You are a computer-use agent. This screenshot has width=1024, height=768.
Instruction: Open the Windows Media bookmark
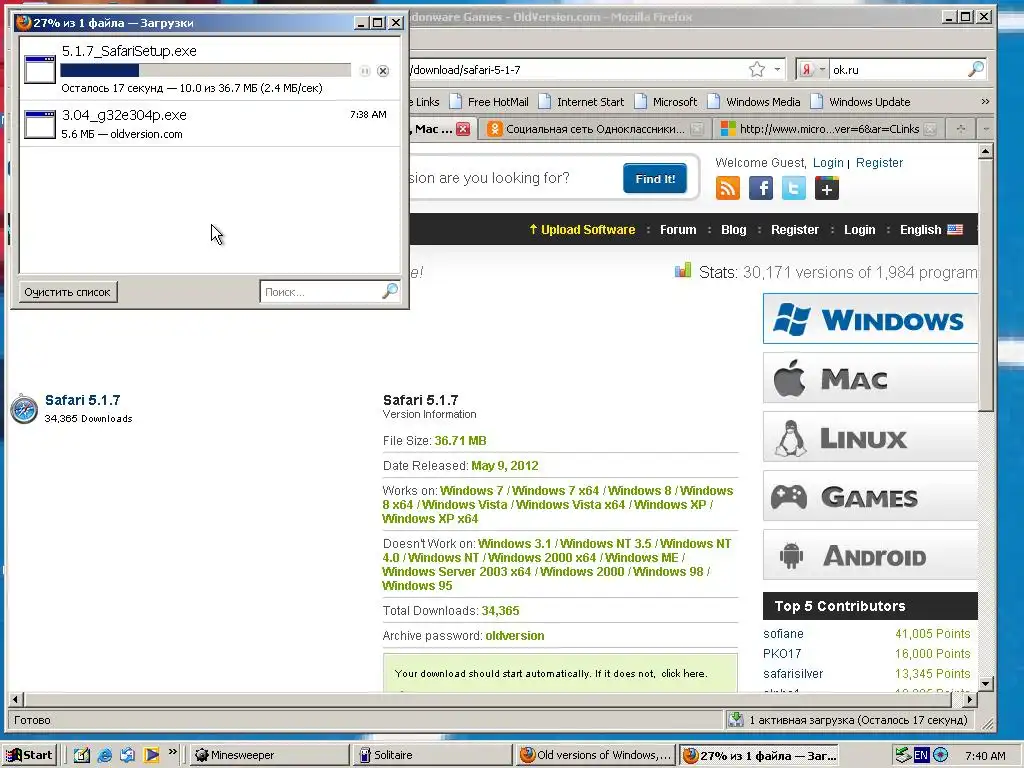[754, 102]
